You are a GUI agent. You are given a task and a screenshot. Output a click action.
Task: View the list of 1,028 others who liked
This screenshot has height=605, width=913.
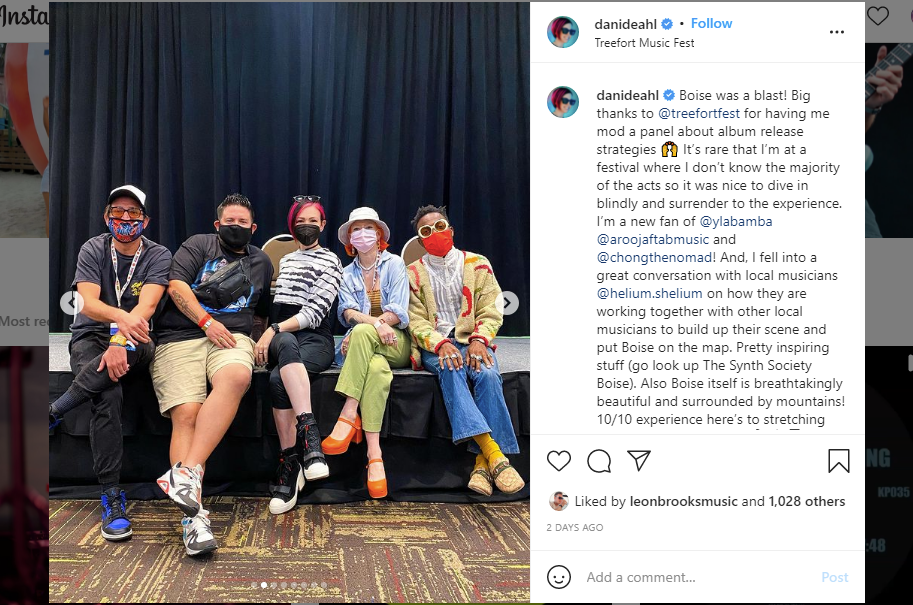(x=806, y=501)
